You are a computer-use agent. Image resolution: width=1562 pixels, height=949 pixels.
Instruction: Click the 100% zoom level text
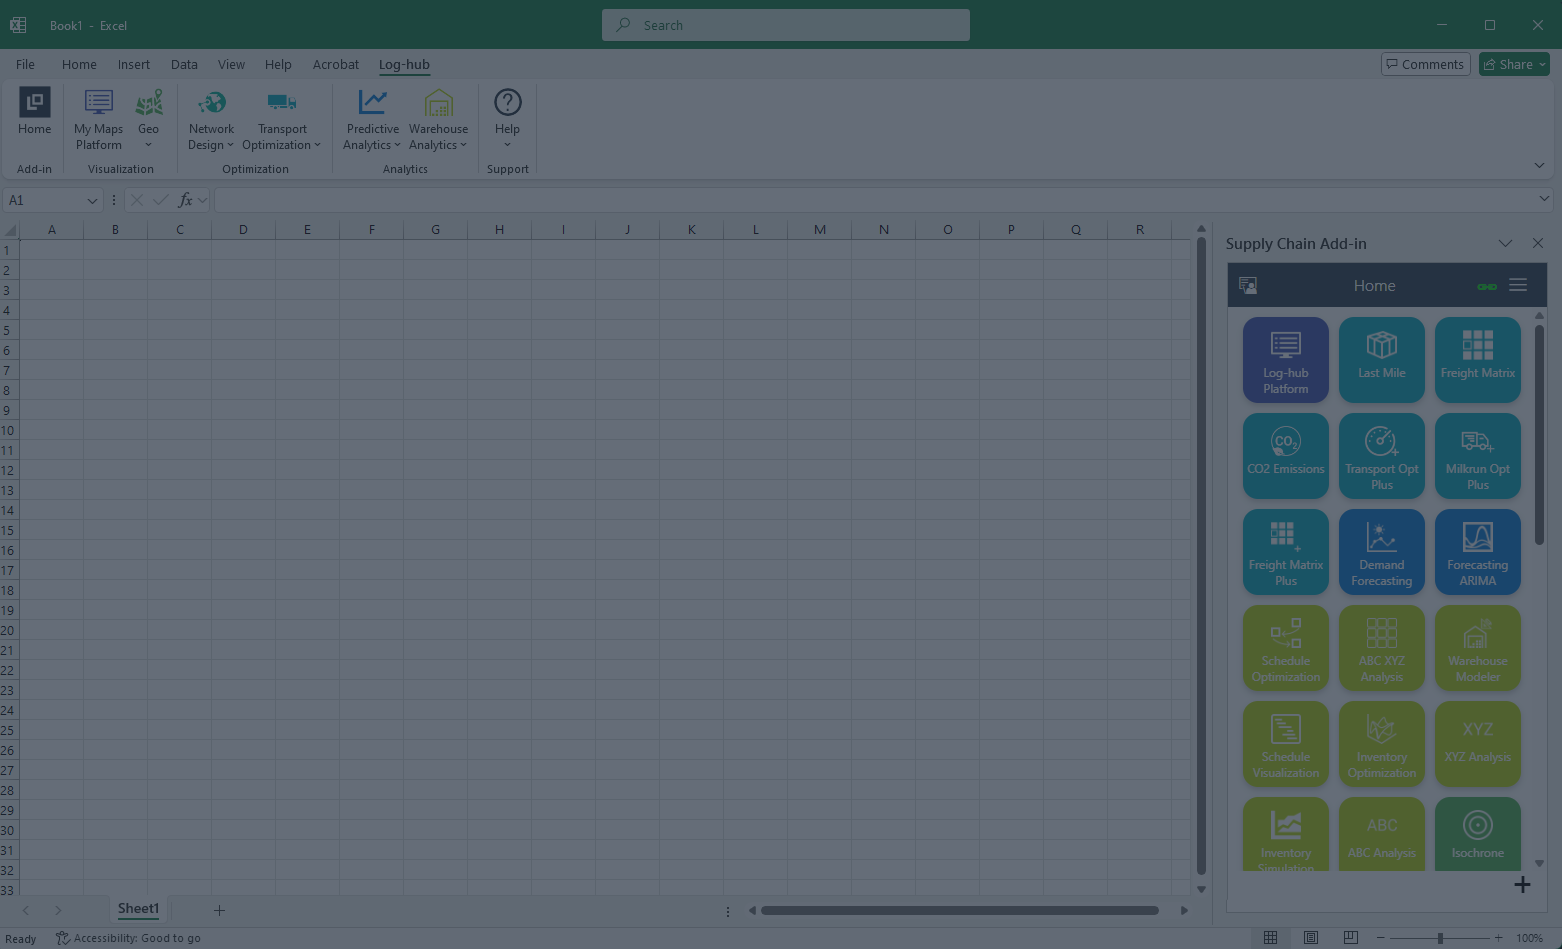click(x=1529, y=938)
